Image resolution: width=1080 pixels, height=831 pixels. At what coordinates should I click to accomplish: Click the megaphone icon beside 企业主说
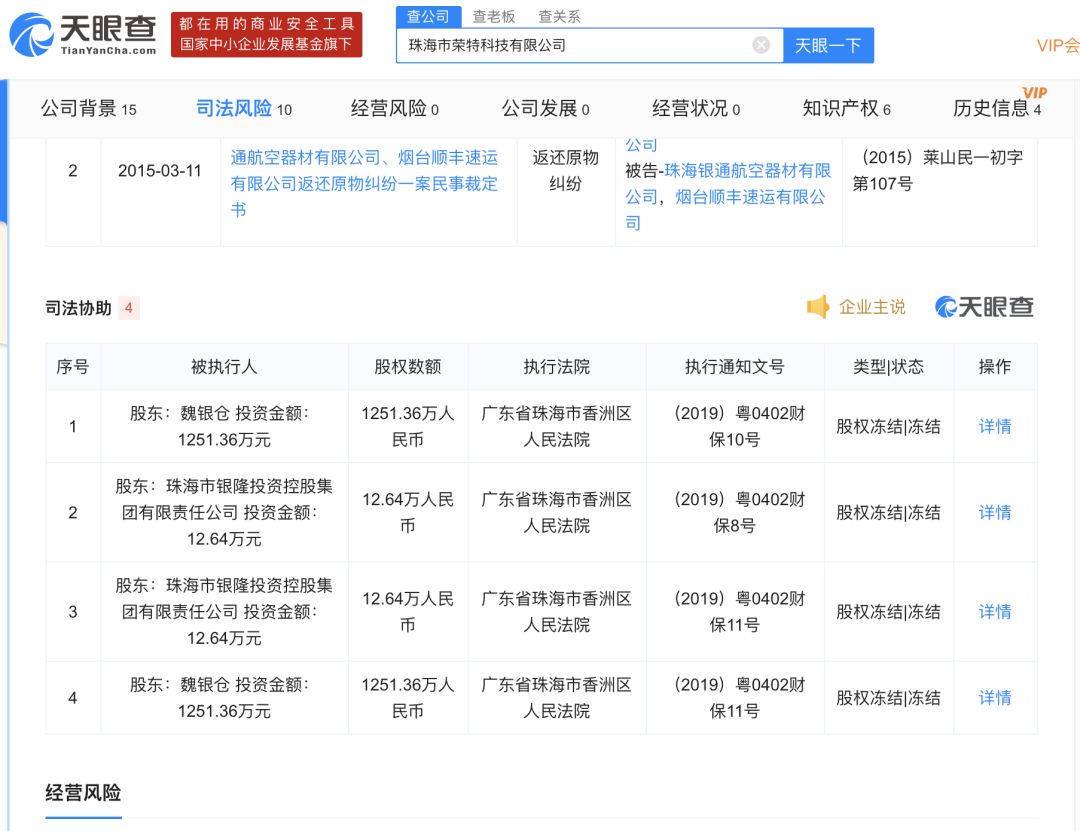pyautogui.click(x=820, y=307)
